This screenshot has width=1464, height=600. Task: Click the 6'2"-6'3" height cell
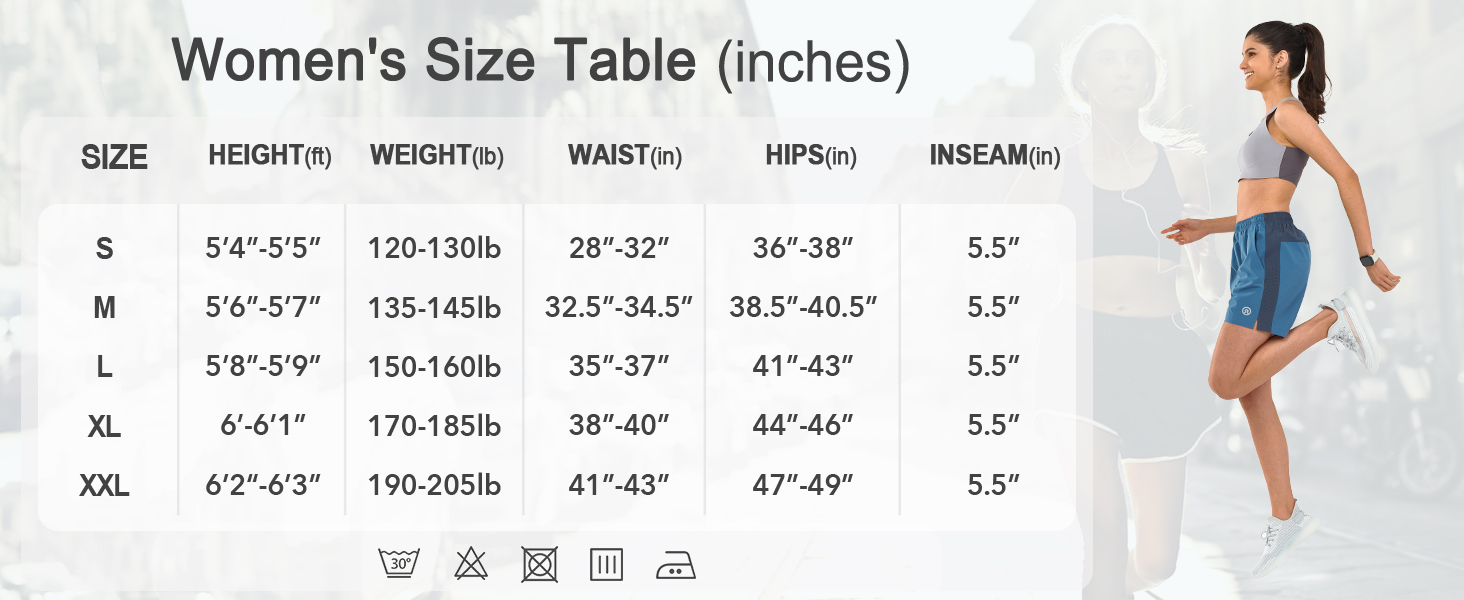click(x=263, y=486)
